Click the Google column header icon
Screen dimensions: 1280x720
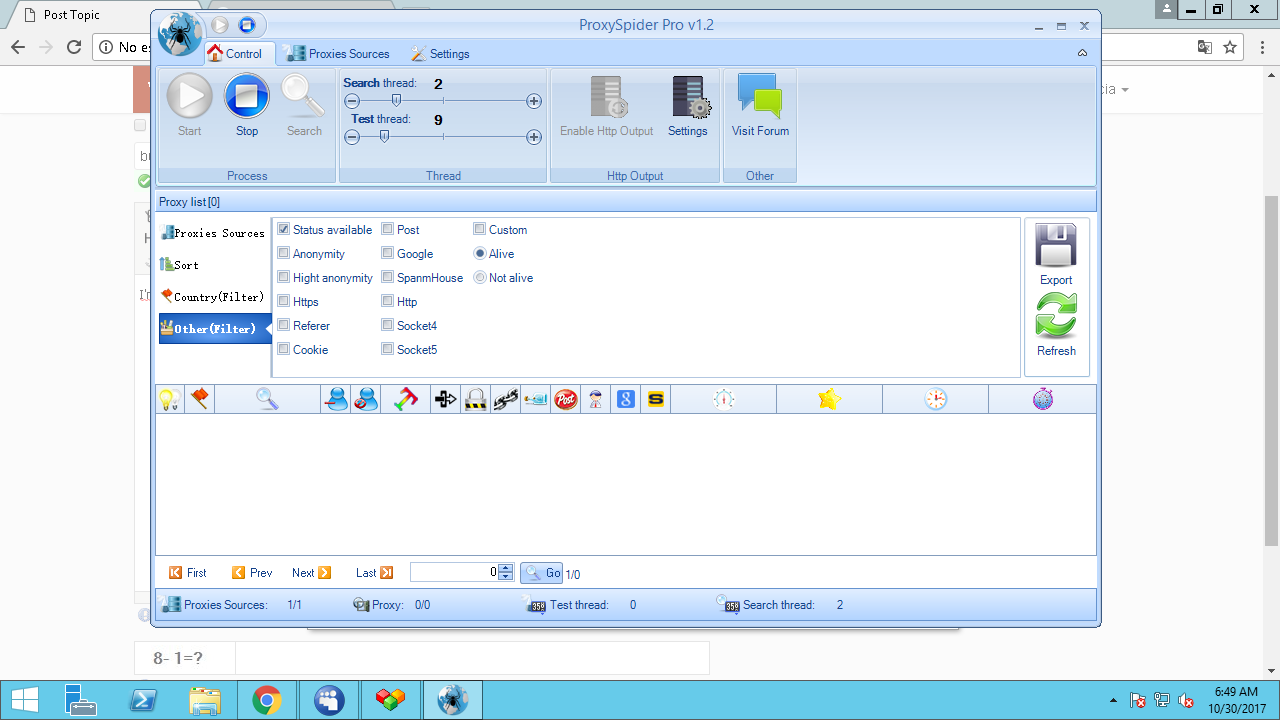(x=626, y=400)
